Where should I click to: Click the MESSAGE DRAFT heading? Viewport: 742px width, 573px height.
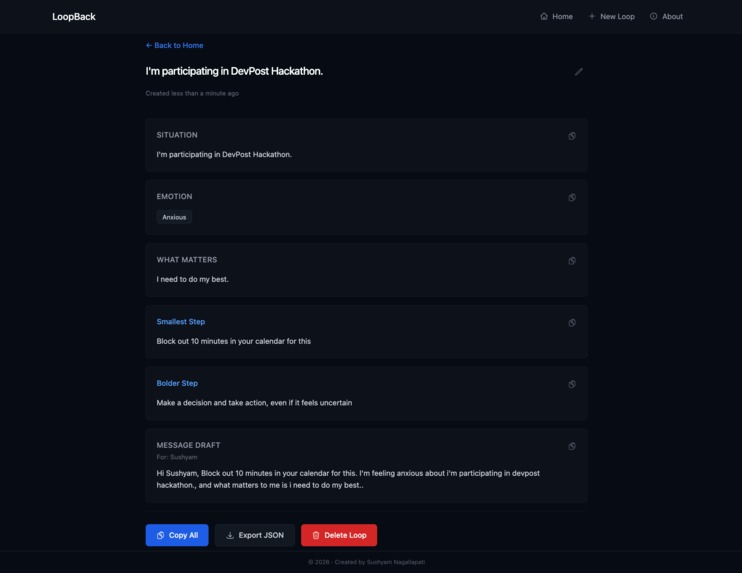(188, 445)
